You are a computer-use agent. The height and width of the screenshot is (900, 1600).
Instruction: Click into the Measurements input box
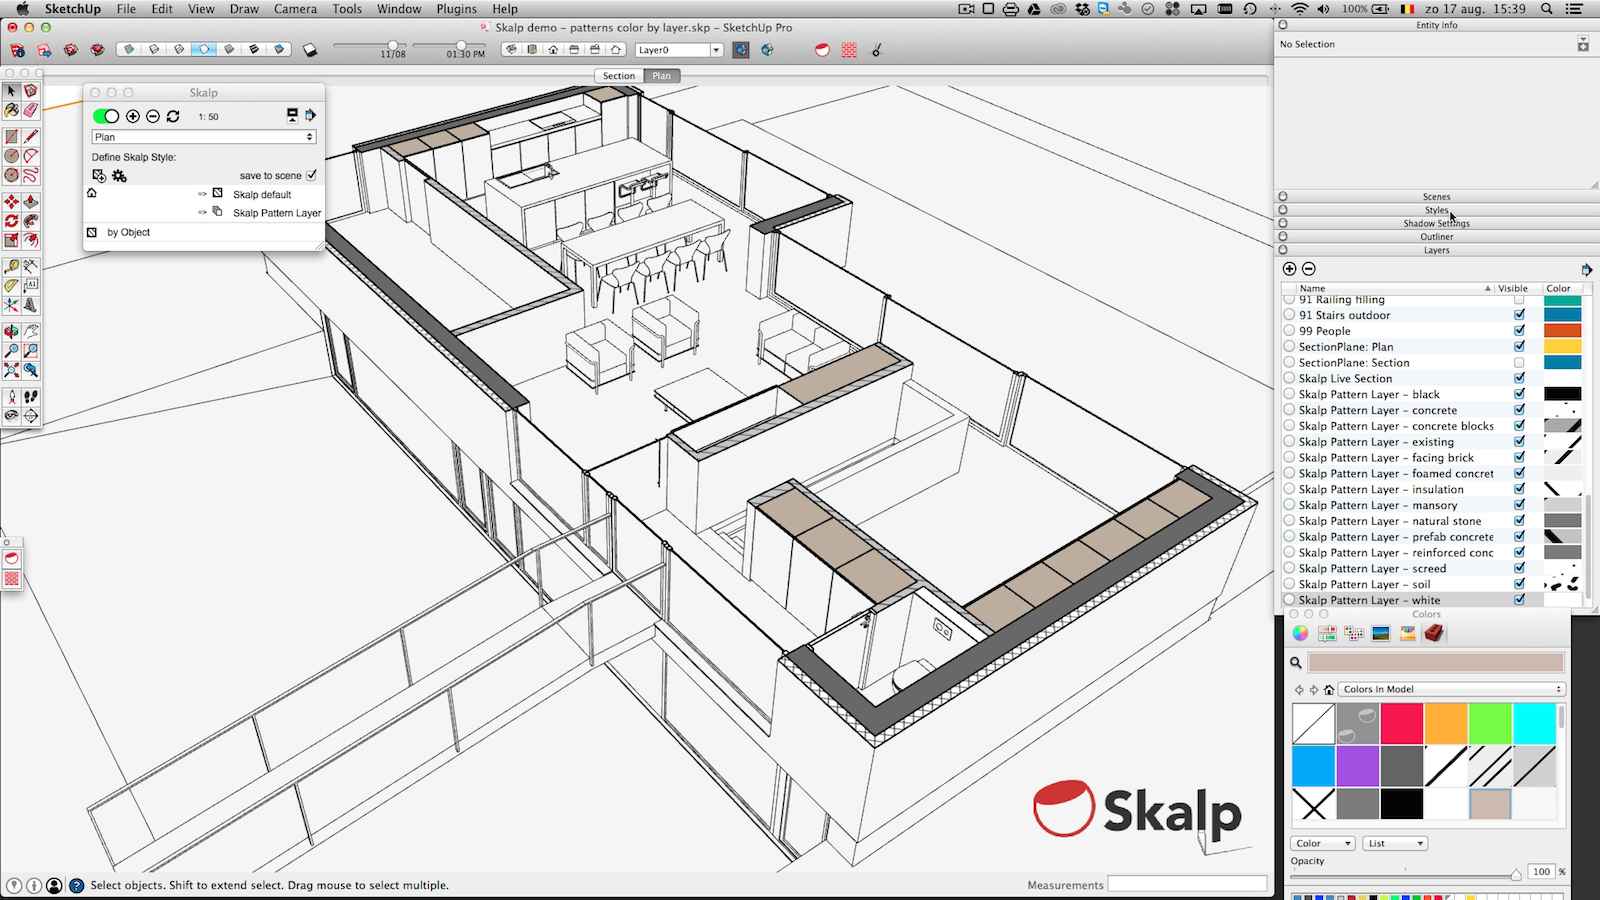[1187, 885]
